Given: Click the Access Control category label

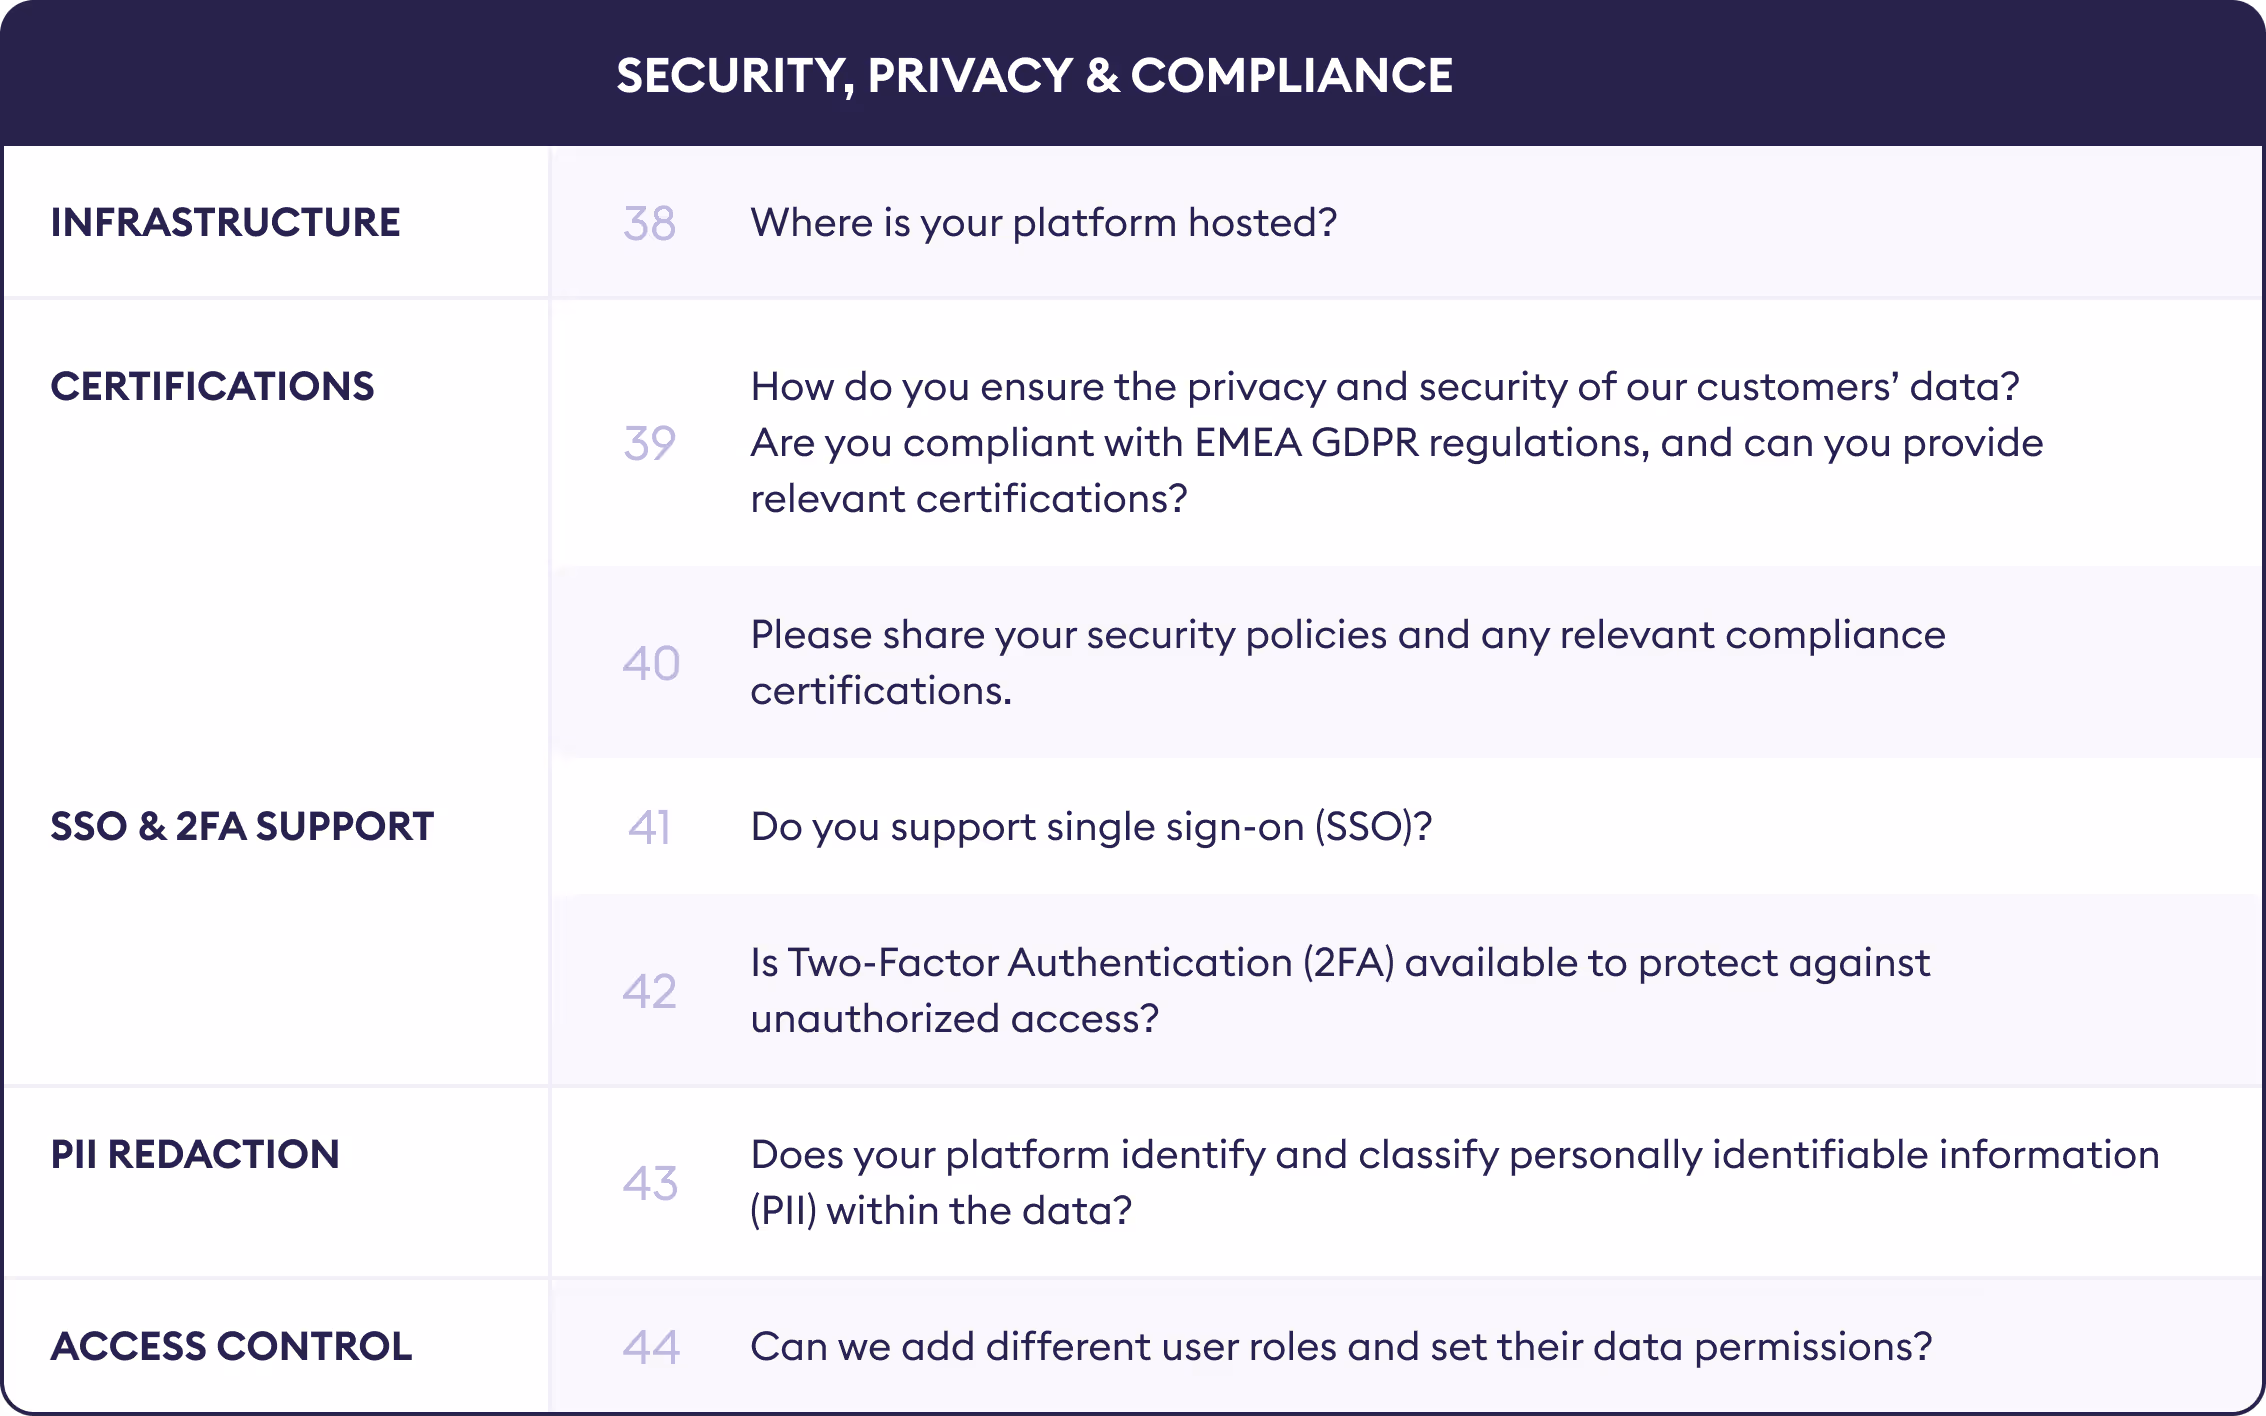Looking at the screenshot, I should [x=231, y=1346].
